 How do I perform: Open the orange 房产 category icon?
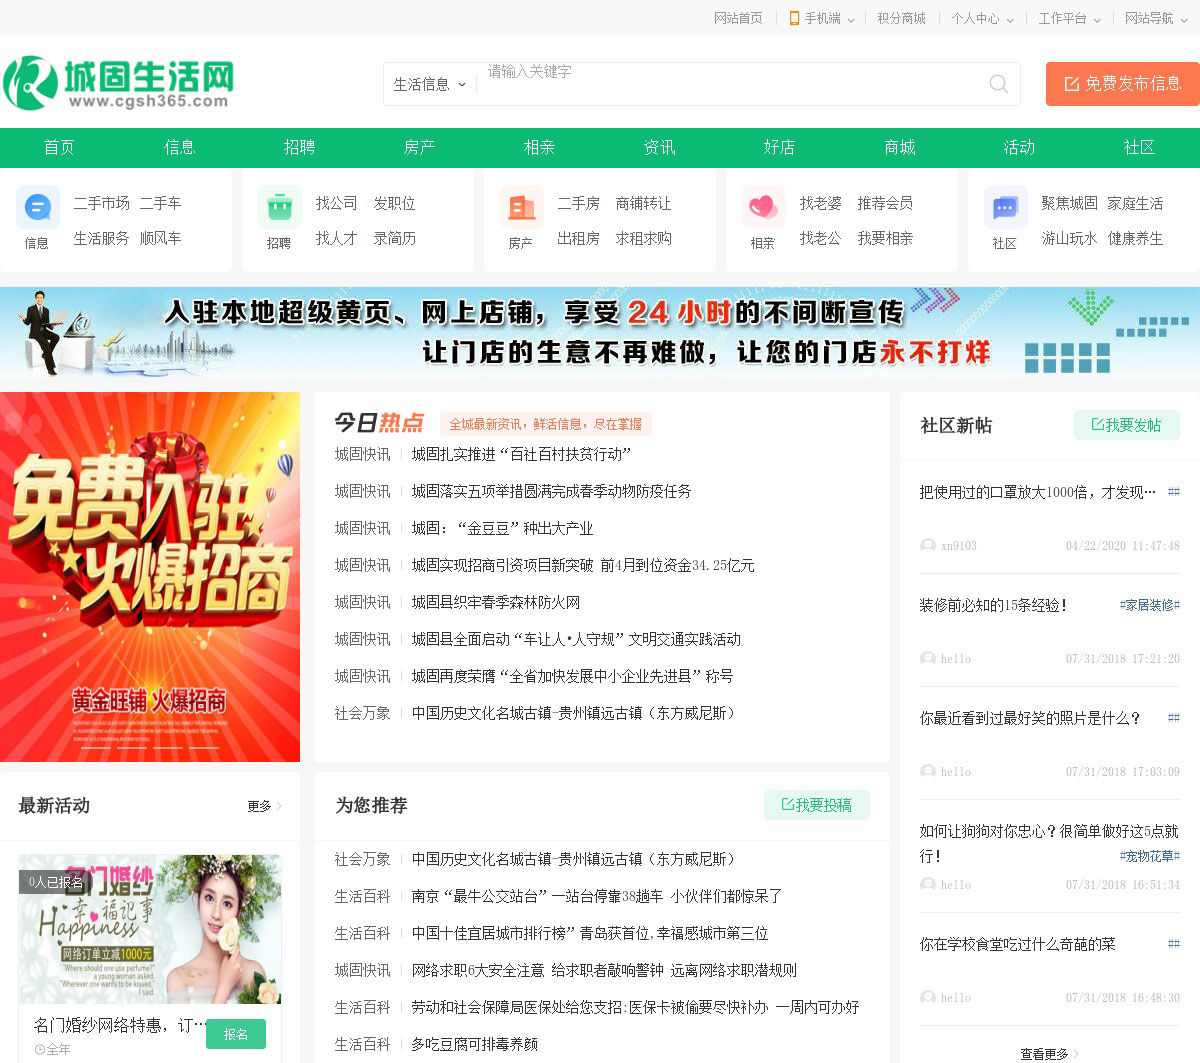[x=522, y=208]
